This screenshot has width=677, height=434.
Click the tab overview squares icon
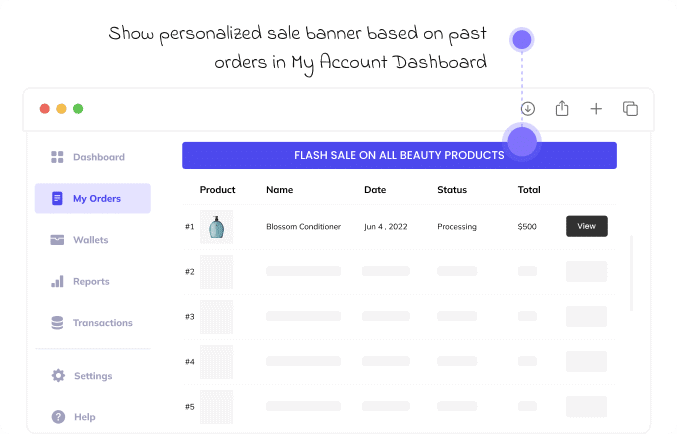tap(630, 109)
